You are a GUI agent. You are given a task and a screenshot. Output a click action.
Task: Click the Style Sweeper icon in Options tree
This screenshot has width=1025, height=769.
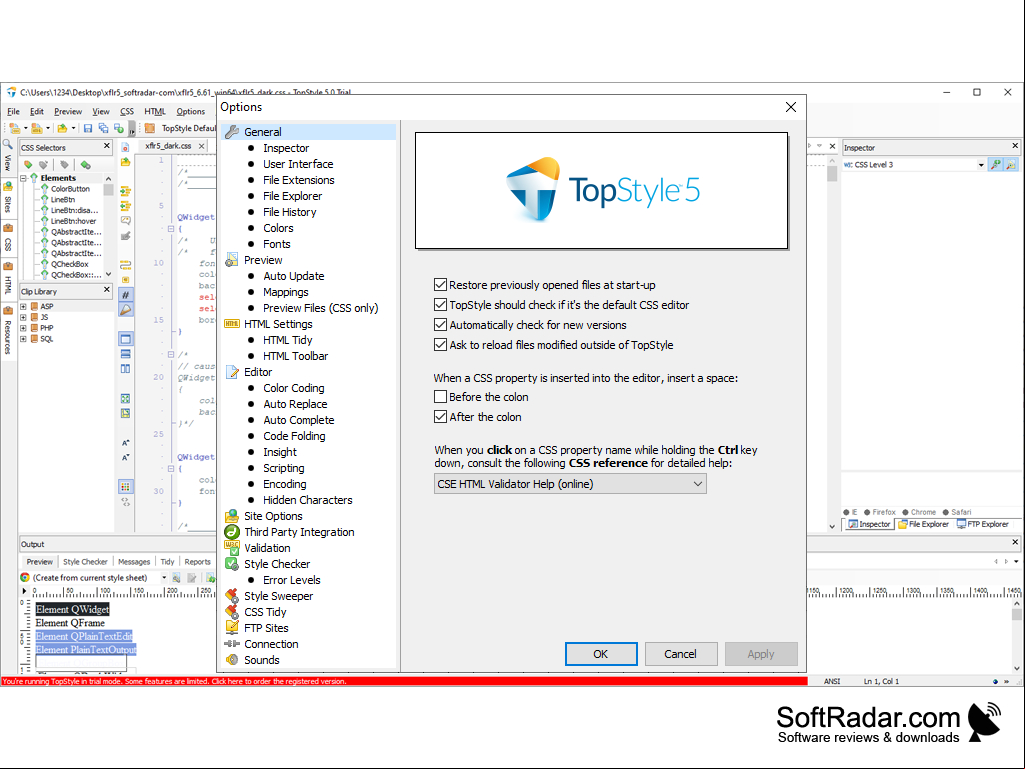click(x=231, y=596)
